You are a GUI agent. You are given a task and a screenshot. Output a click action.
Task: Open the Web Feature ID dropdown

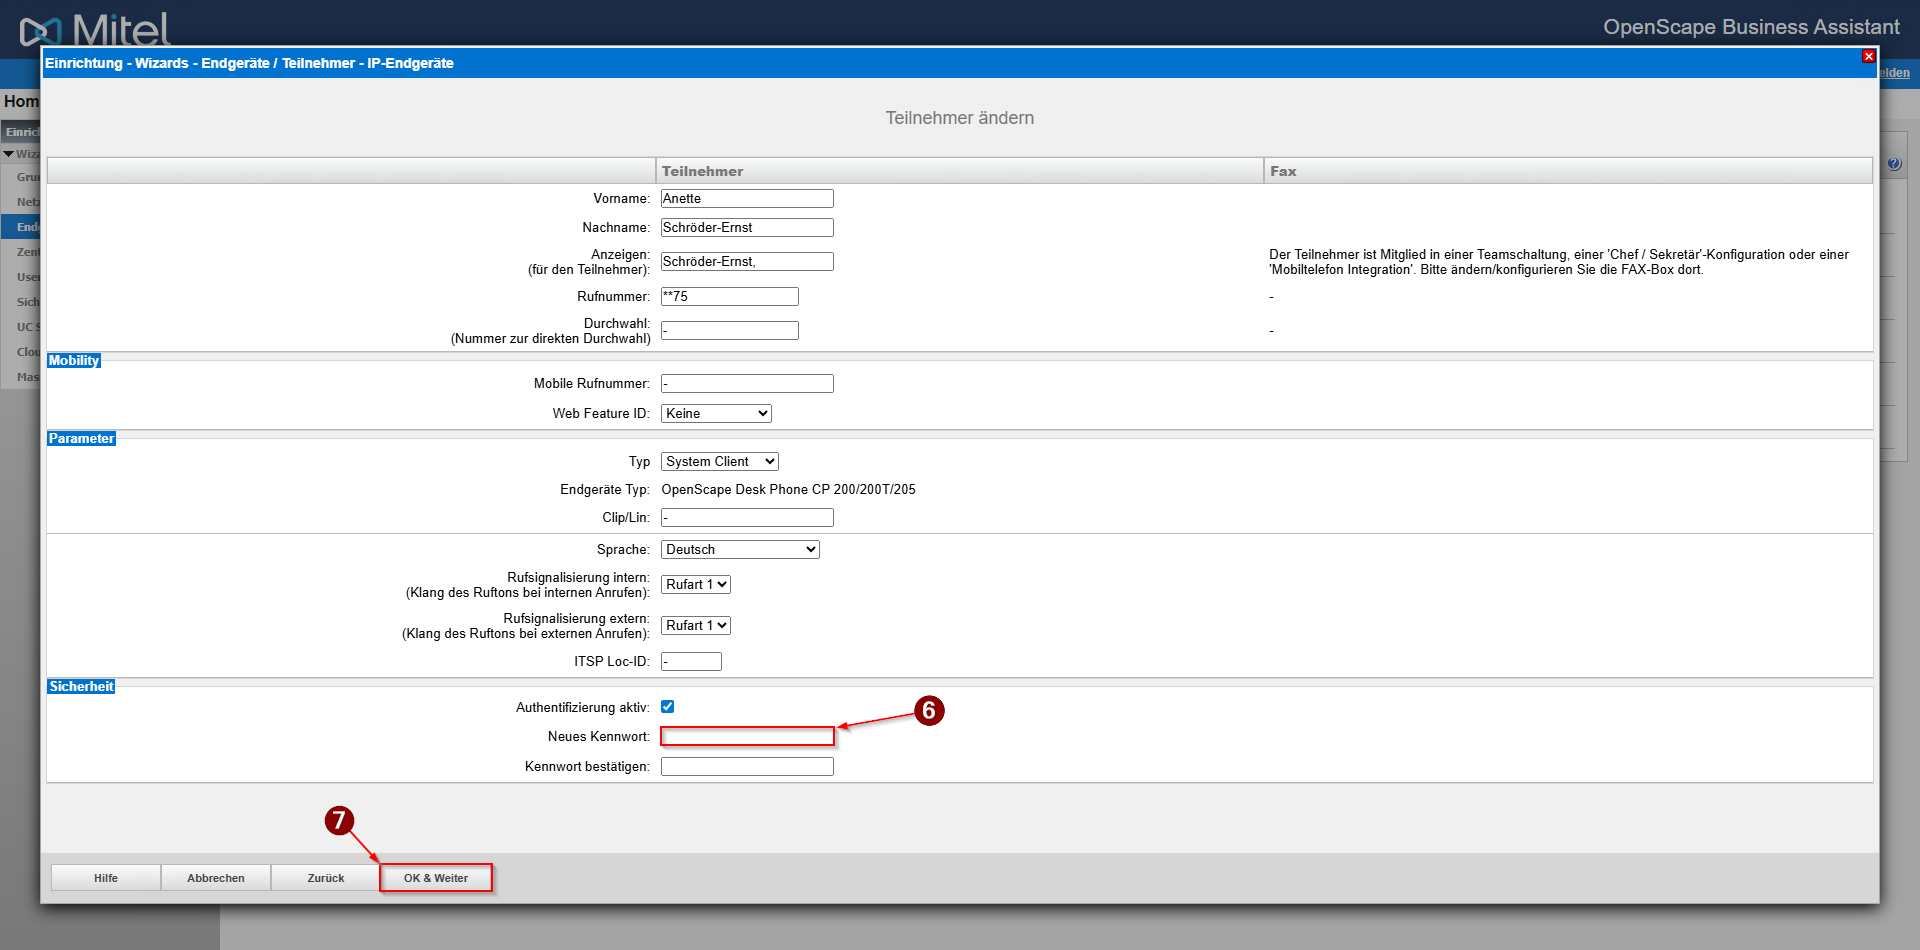(716, 414)
